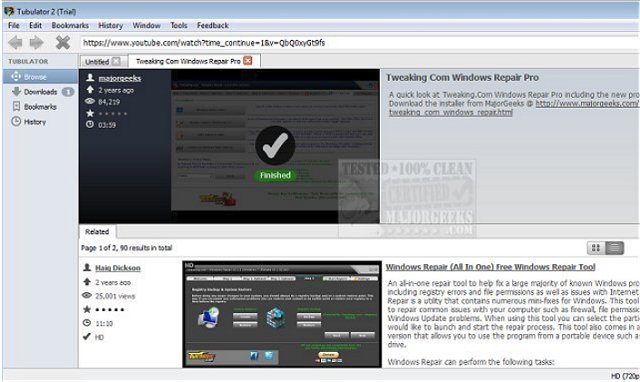Click the forward navigation arrow
Viewport: 640px width, 382px height.
(37, 42)
